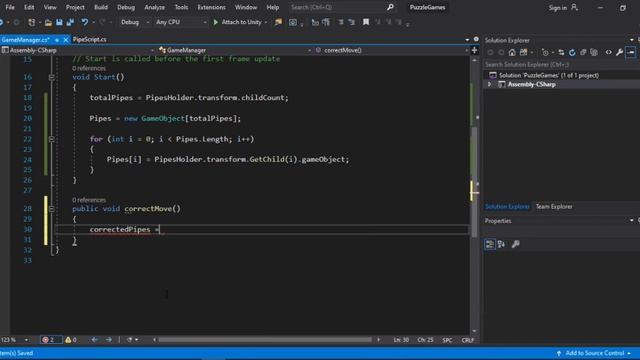Click the View Code icon in Solution Explorer
Viewport: 640px width, 360px height.
click(609, 53)
